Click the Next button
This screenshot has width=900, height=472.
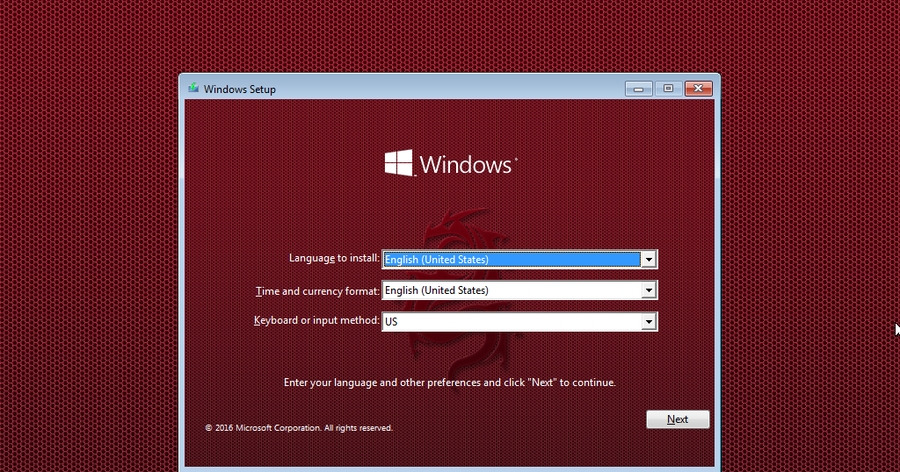[677, 419]
